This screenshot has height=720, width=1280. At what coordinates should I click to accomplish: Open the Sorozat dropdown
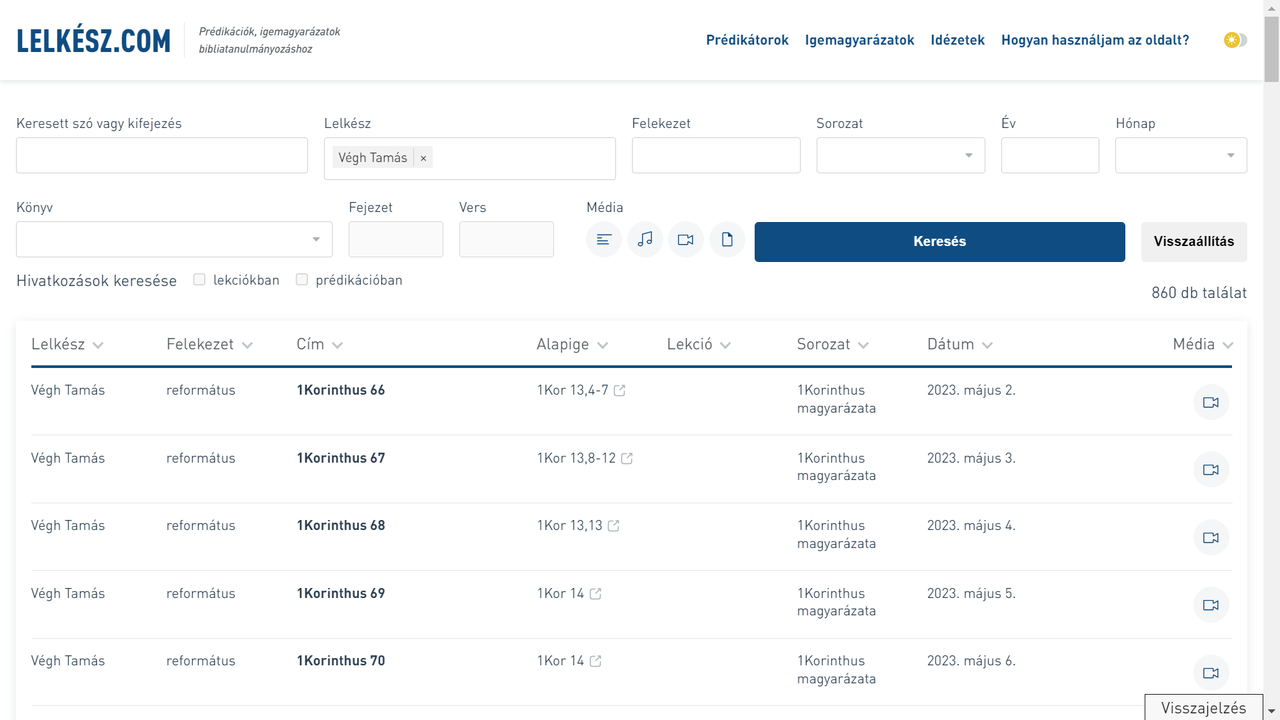point(901,155)
